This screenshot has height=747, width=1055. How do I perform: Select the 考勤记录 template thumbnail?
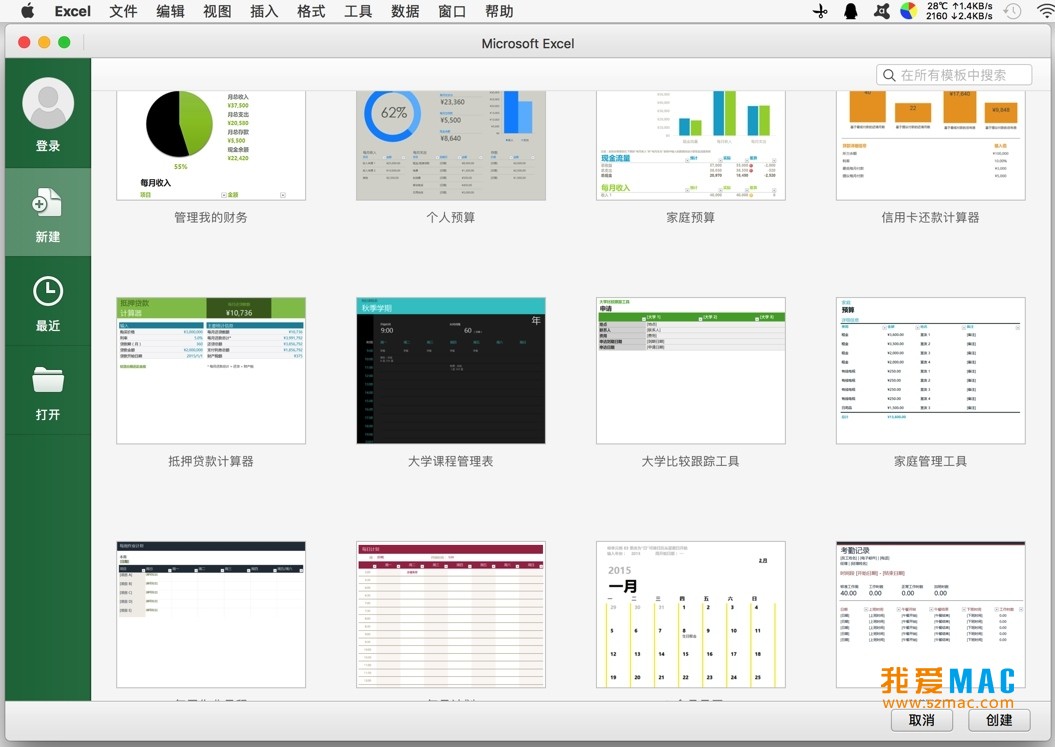point(931,614)
